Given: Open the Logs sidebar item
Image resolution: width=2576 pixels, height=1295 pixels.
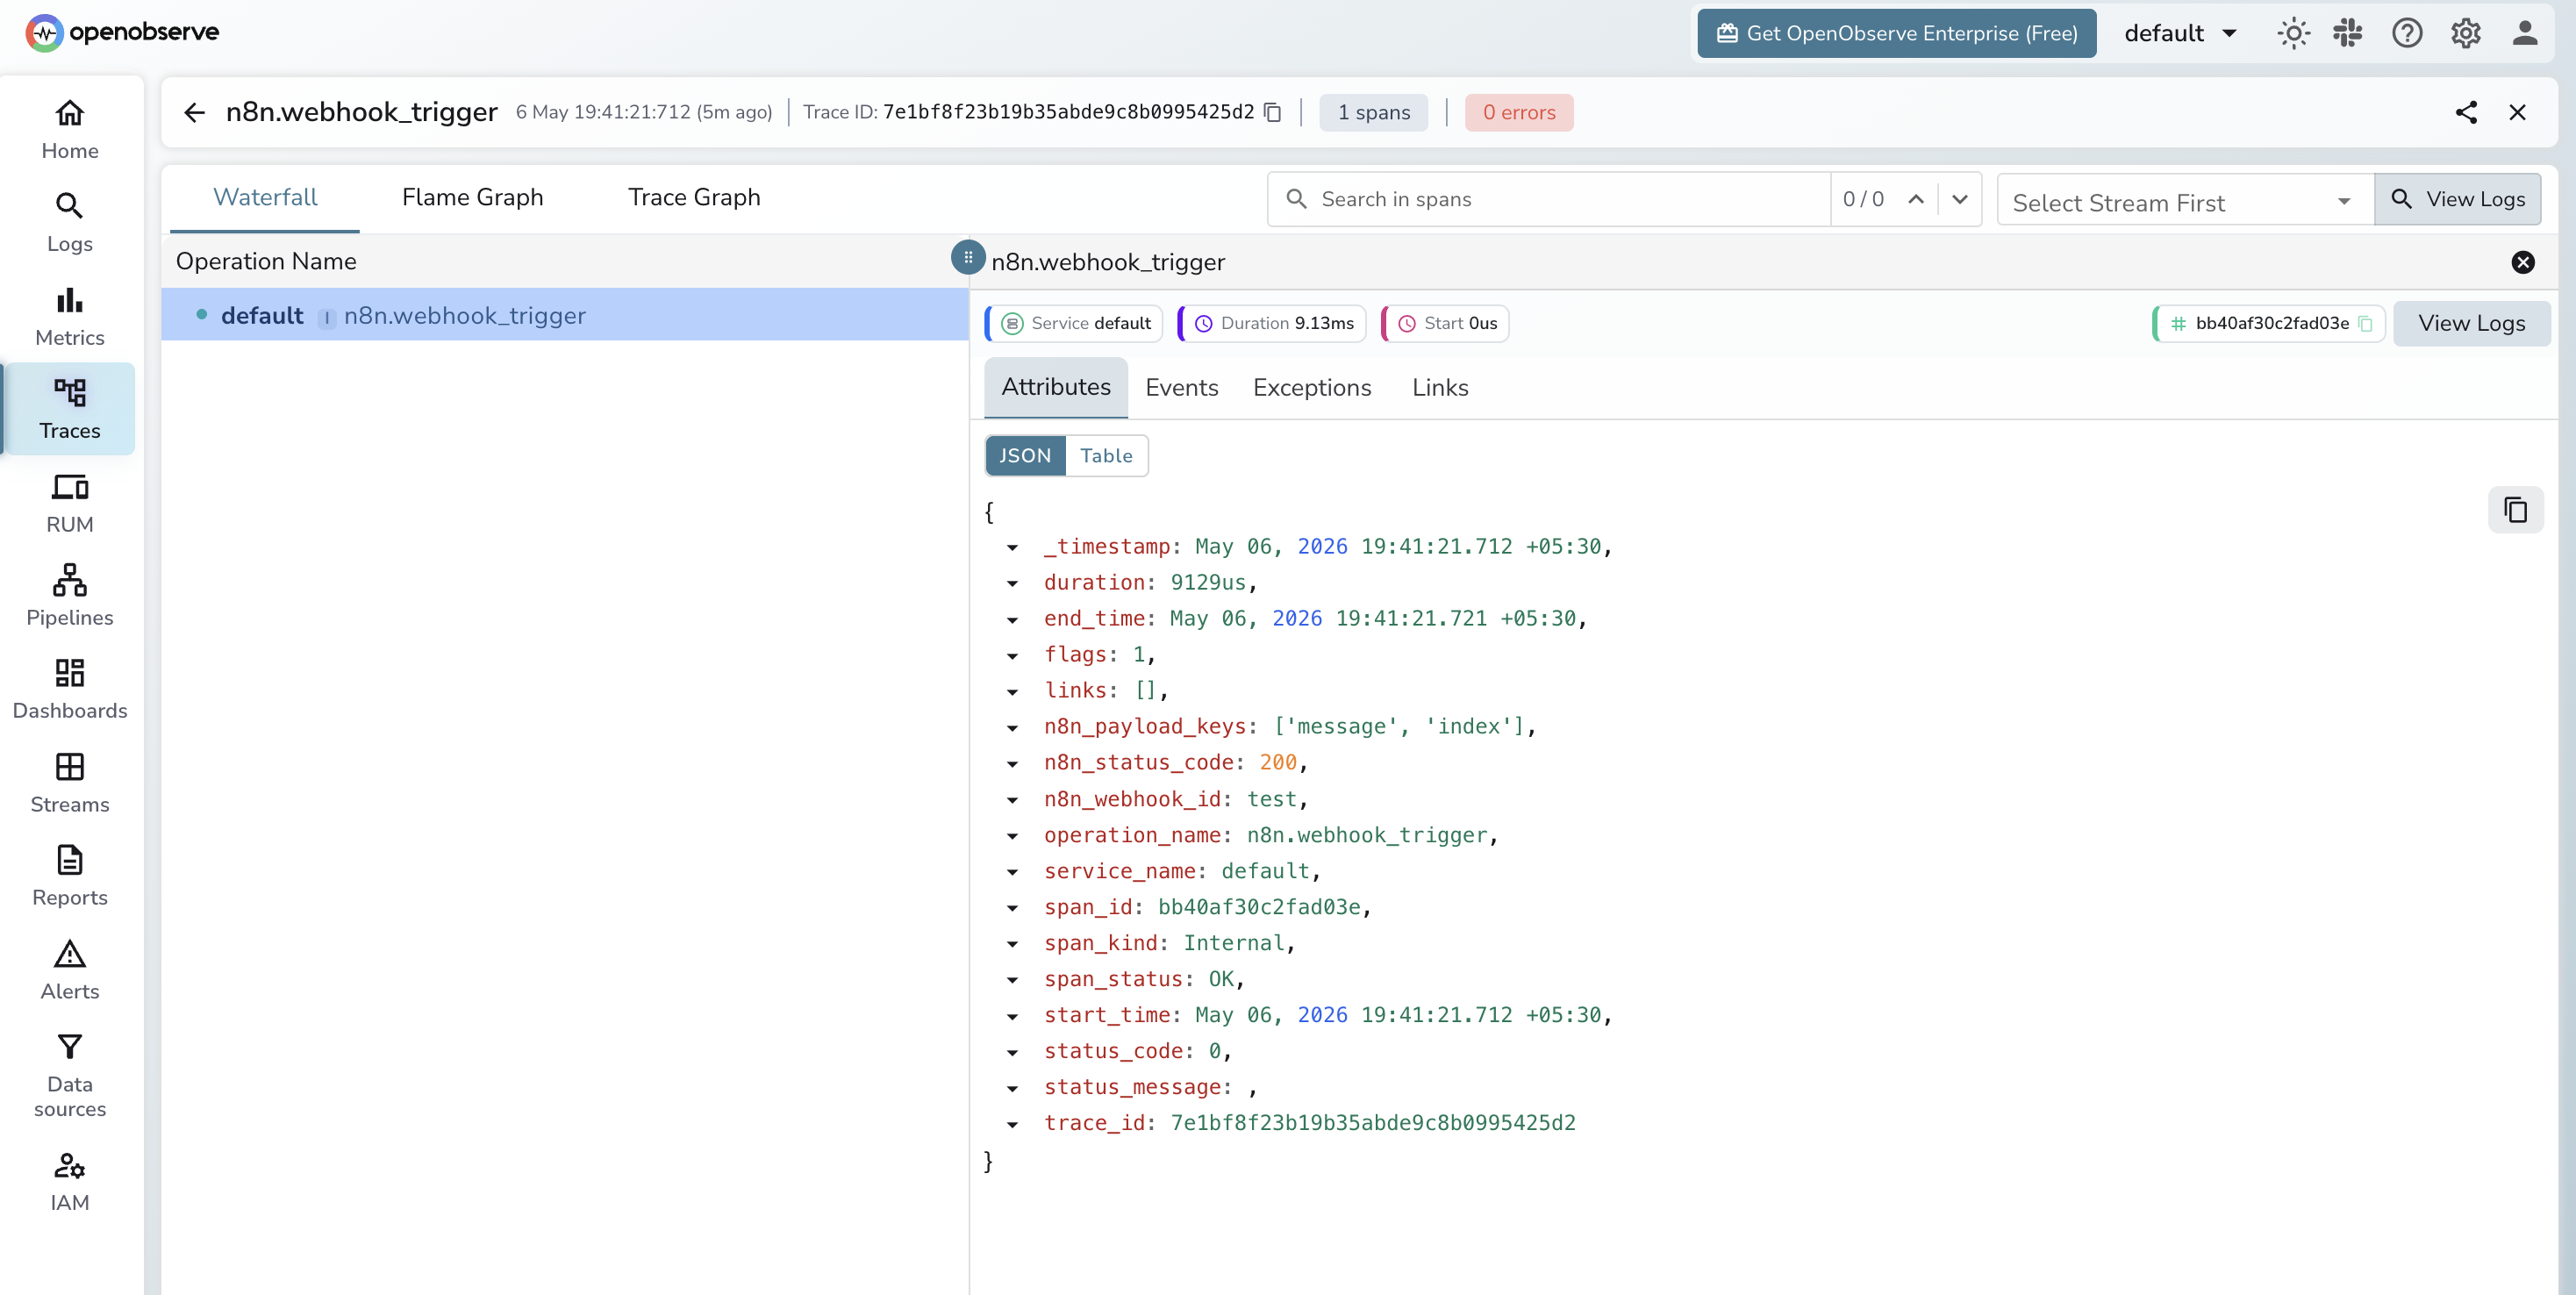Looking at the screenshot, I should point(70,223).
